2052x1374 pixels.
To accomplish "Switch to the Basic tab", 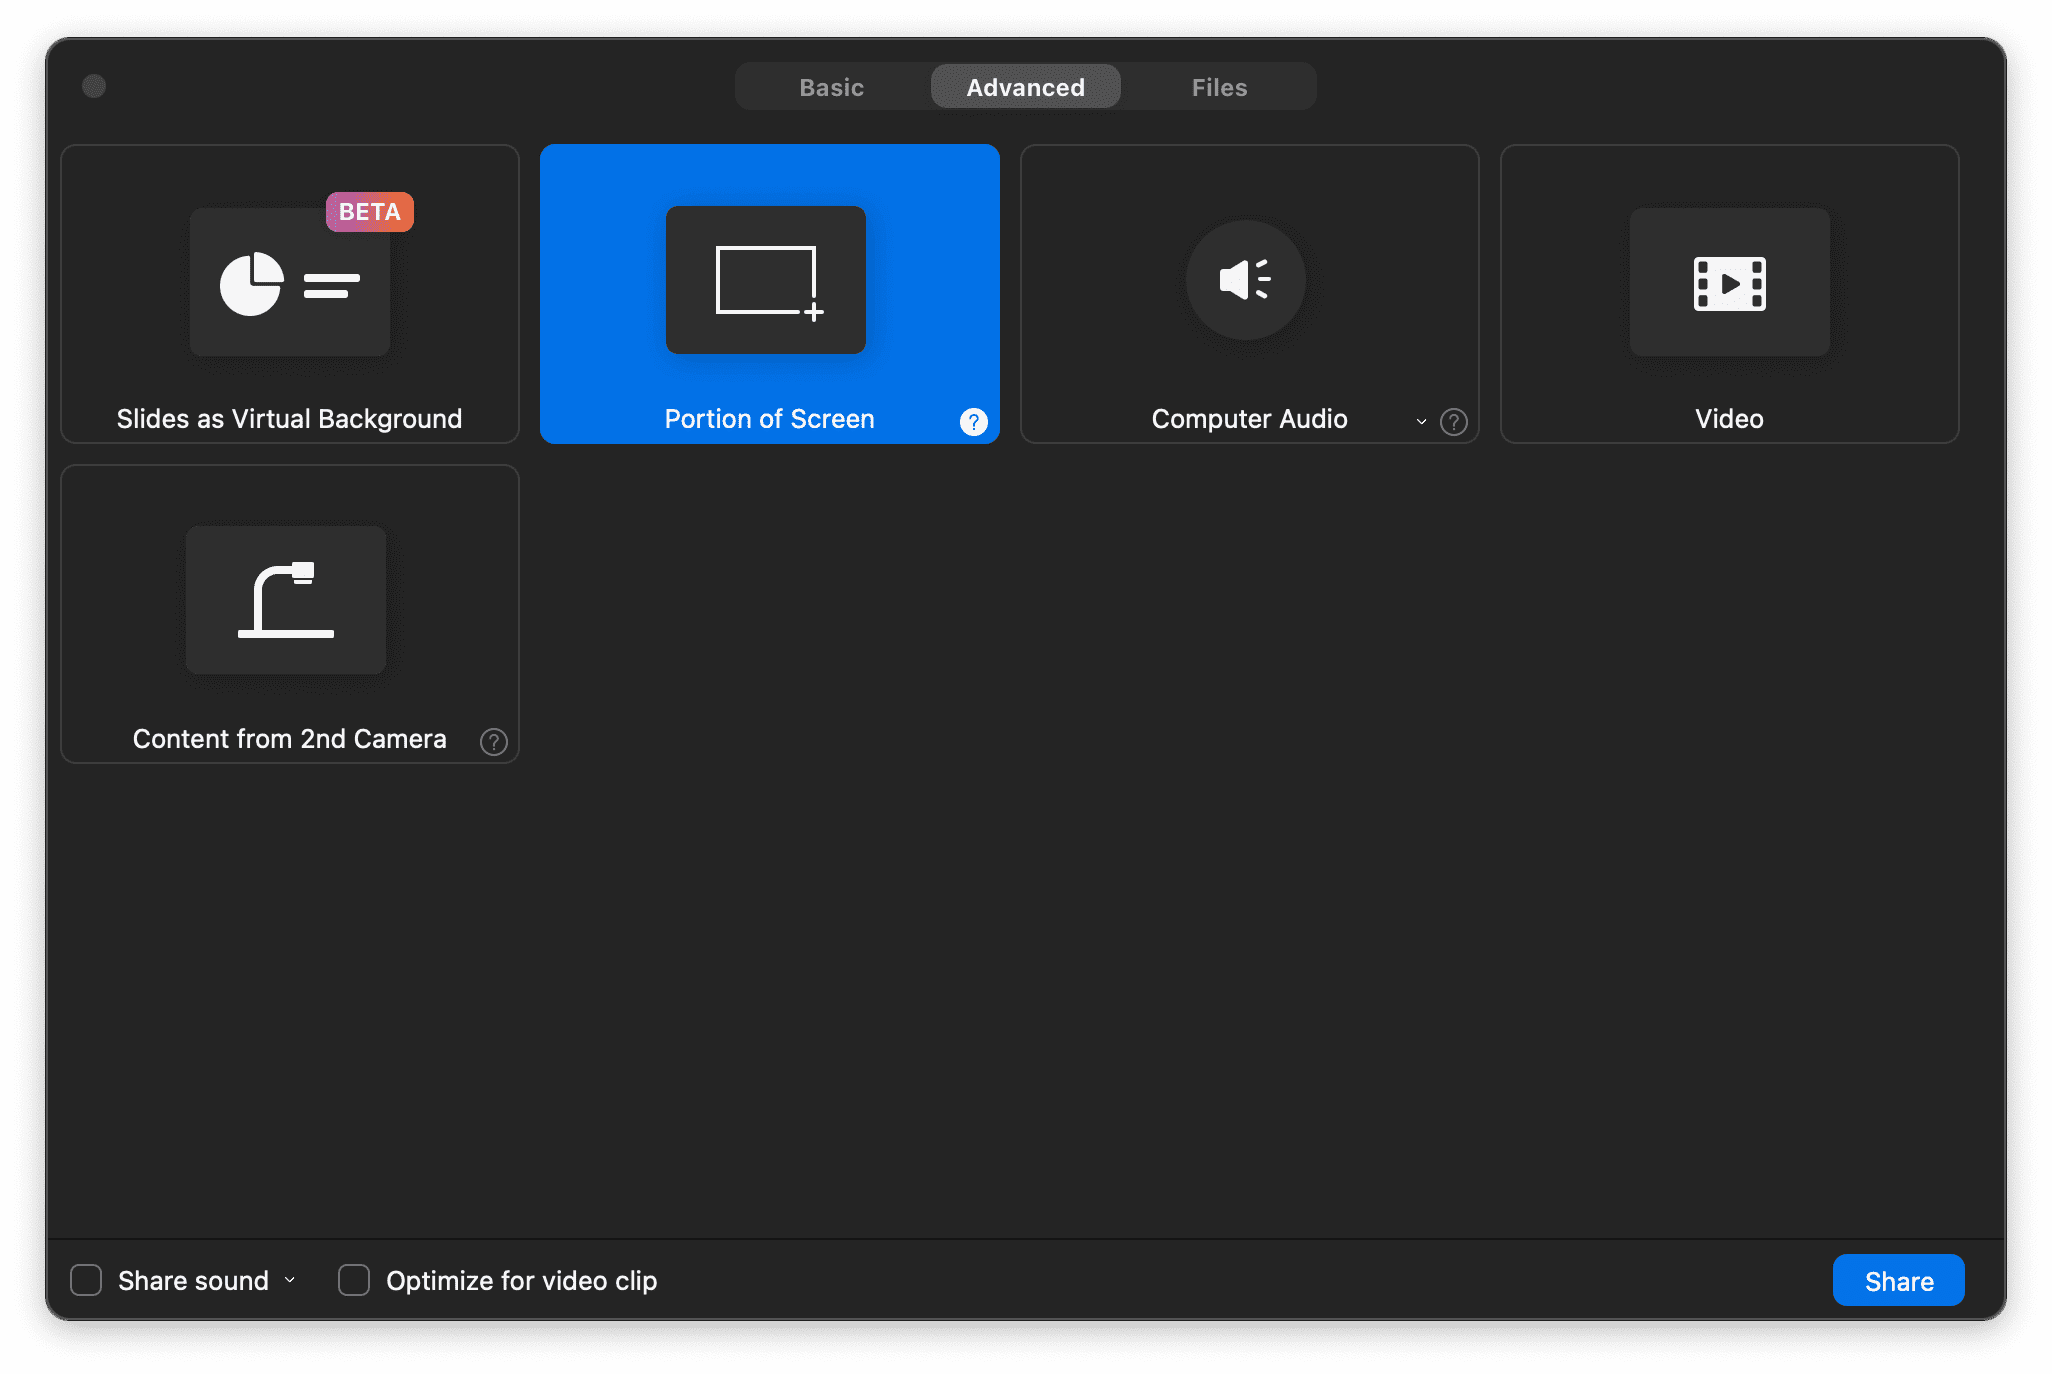I will [832, 87].
